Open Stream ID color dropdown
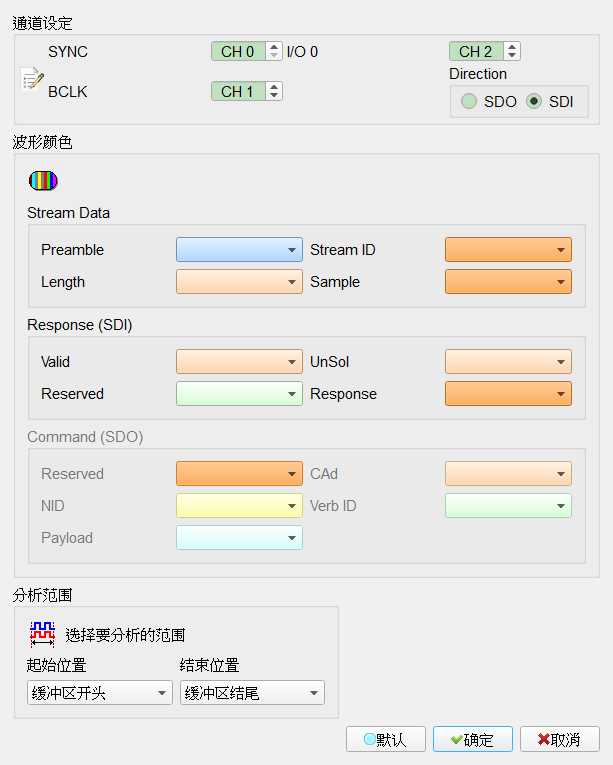This screenshot has width=613, height=765. (x=508, y=249)
